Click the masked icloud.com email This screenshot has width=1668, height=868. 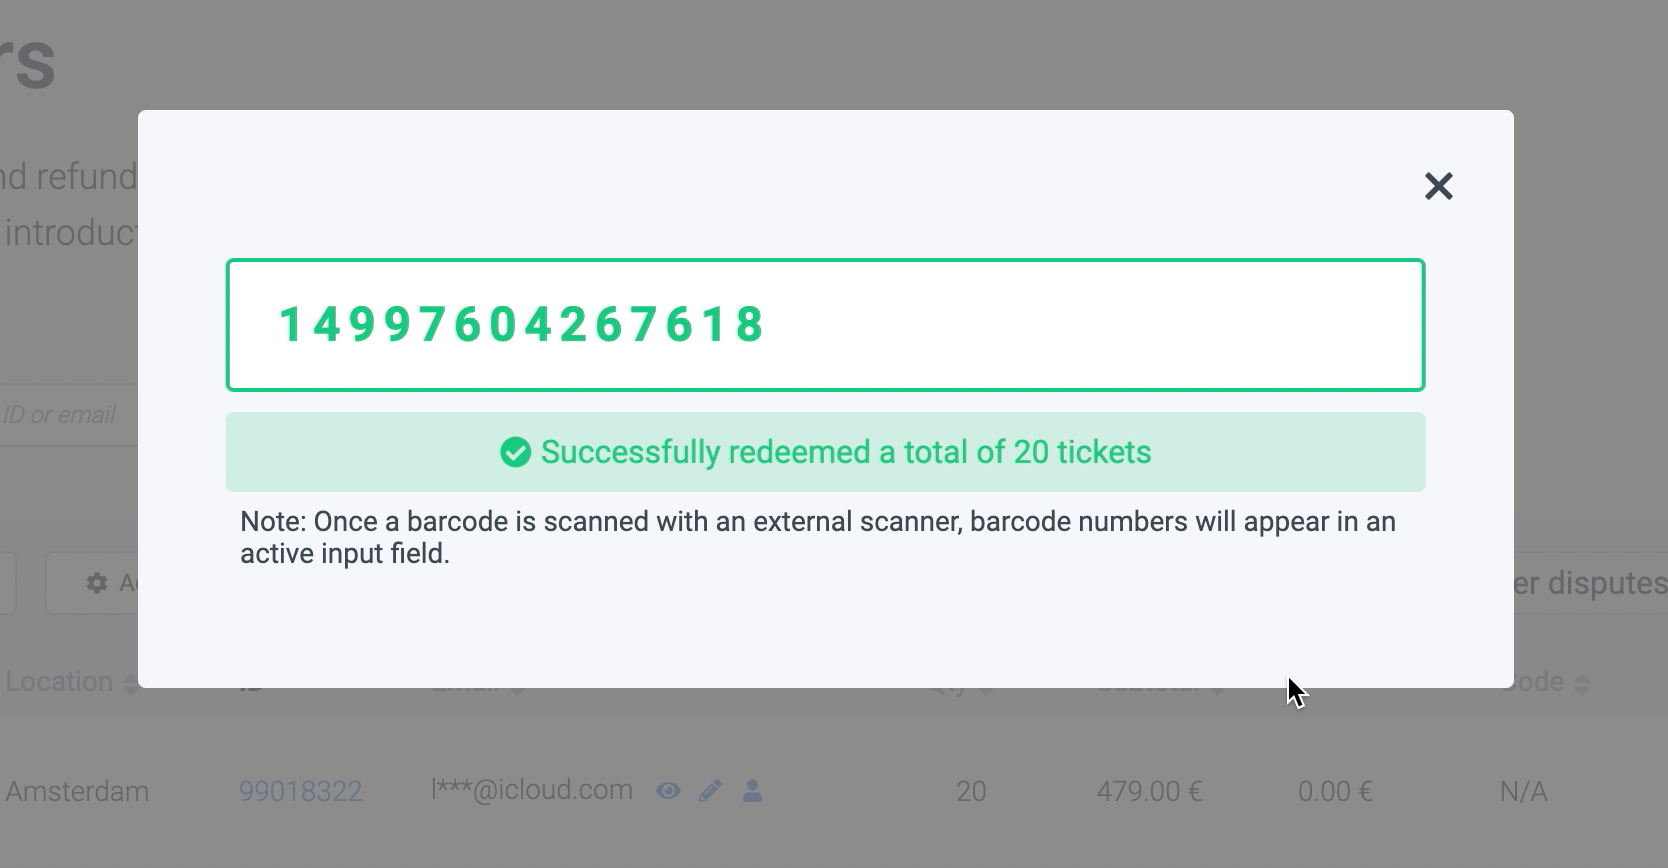(x=532, y=790)
